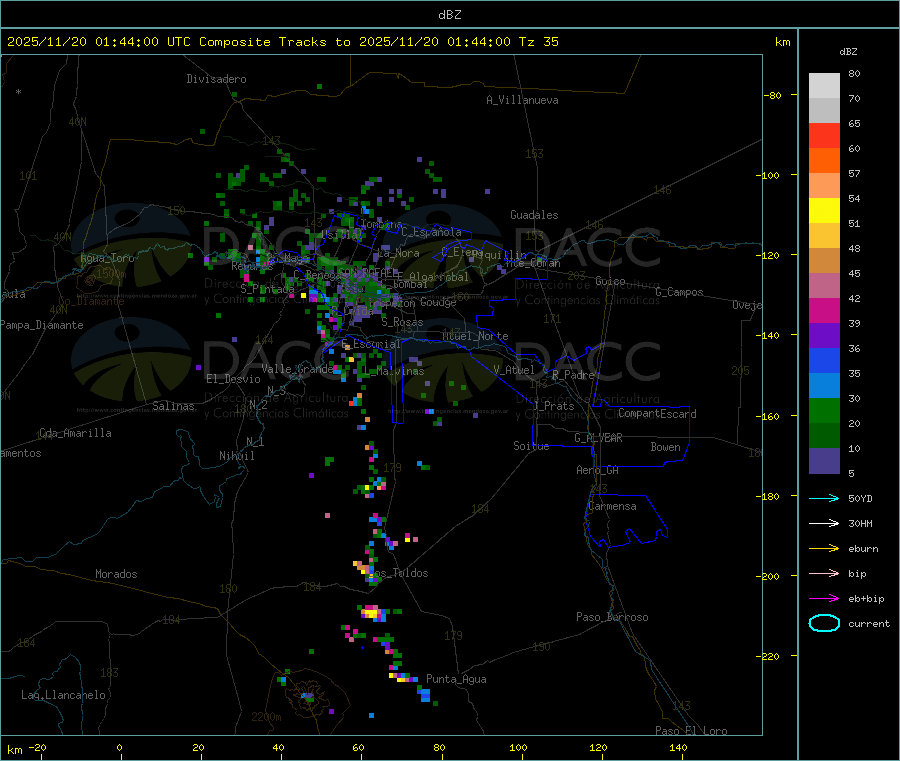Click the cyan 50YD arrow legend icon
Screen dimensions: 900x761
click(824, 498)
